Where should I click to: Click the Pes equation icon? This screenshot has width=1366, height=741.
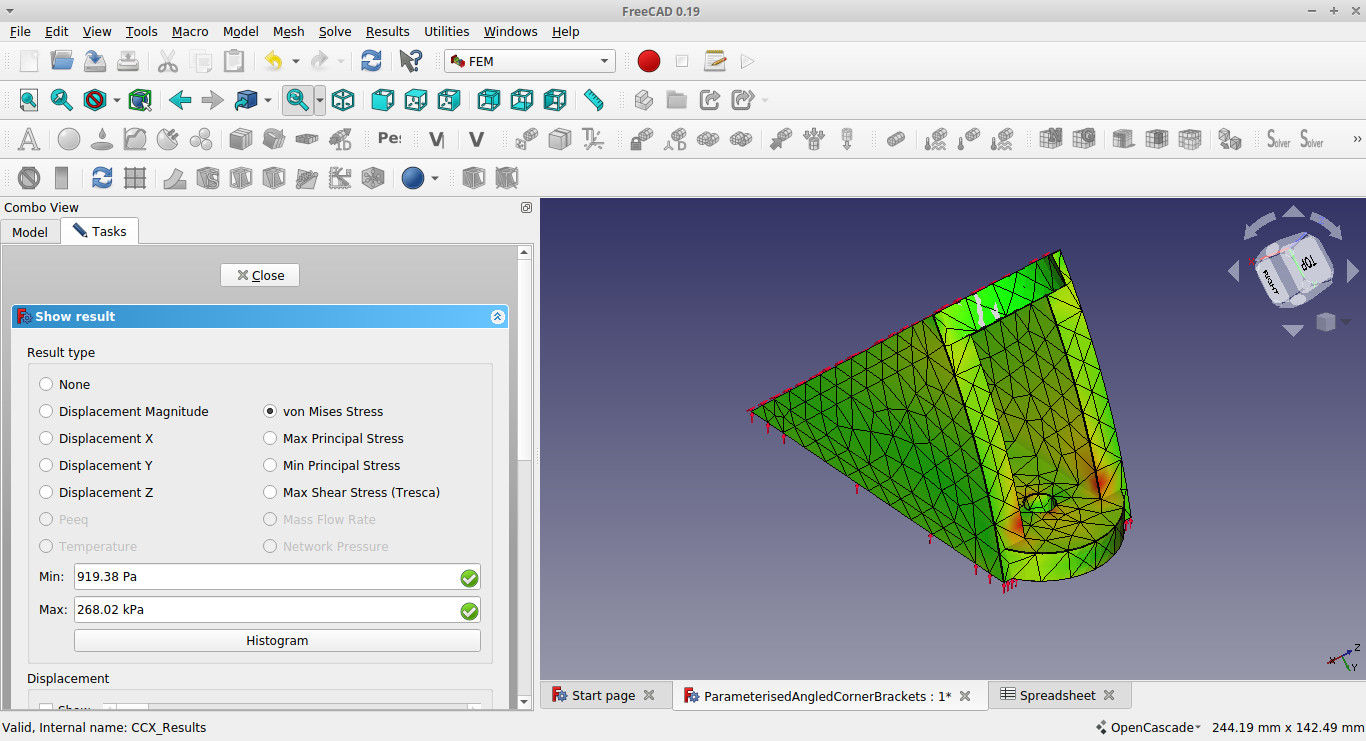[x=389, y=139]
